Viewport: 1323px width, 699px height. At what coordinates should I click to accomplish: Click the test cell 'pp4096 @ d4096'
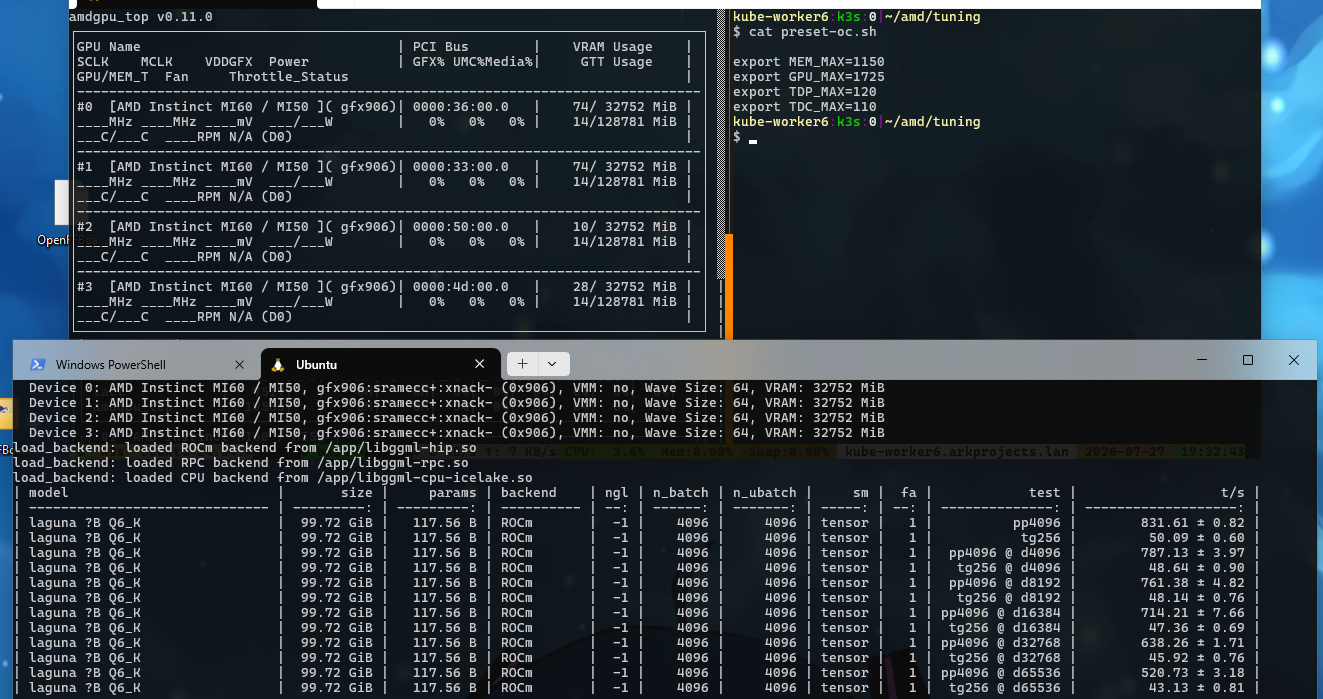point(1005,553)
